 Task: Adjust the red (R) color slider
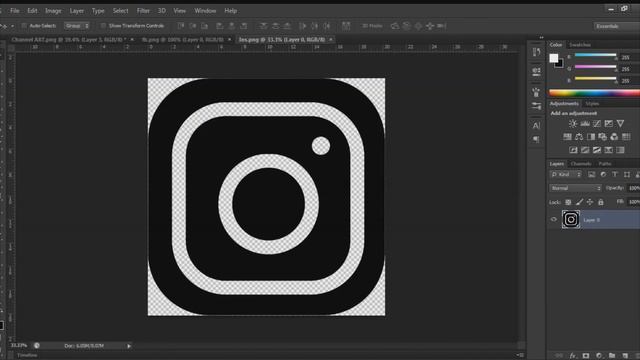596,56
